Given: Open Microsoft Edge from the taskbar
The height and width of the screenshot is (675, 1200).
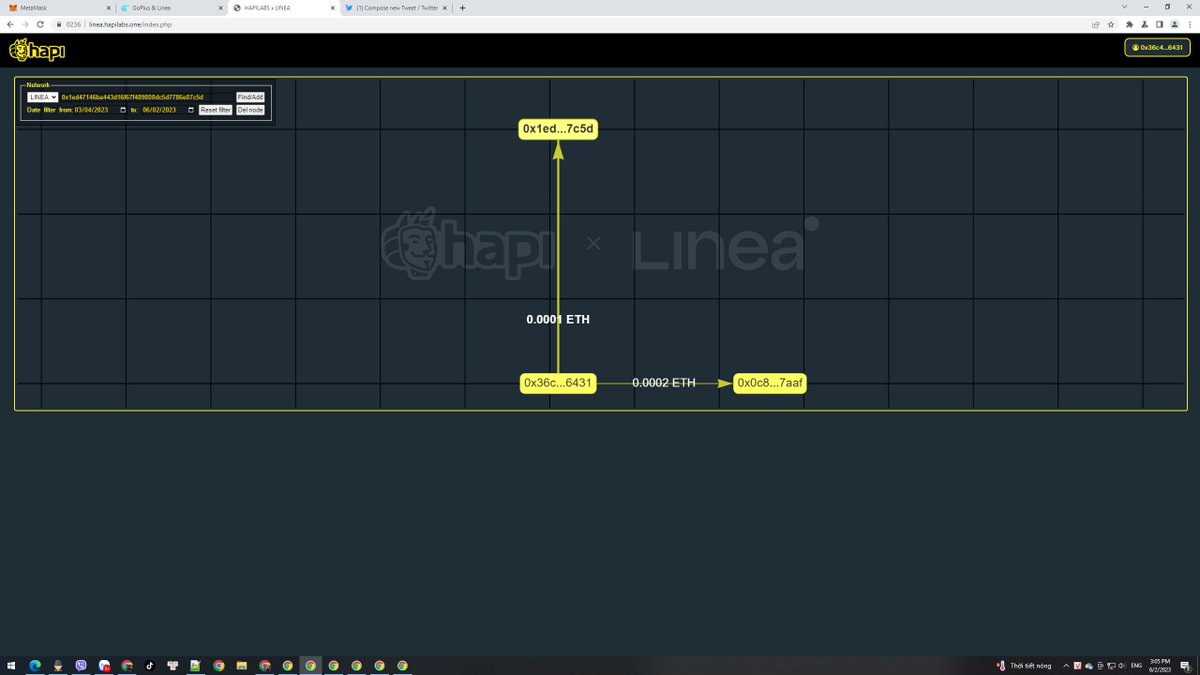Looking at the screenshot, I should (x=34, y=665).
